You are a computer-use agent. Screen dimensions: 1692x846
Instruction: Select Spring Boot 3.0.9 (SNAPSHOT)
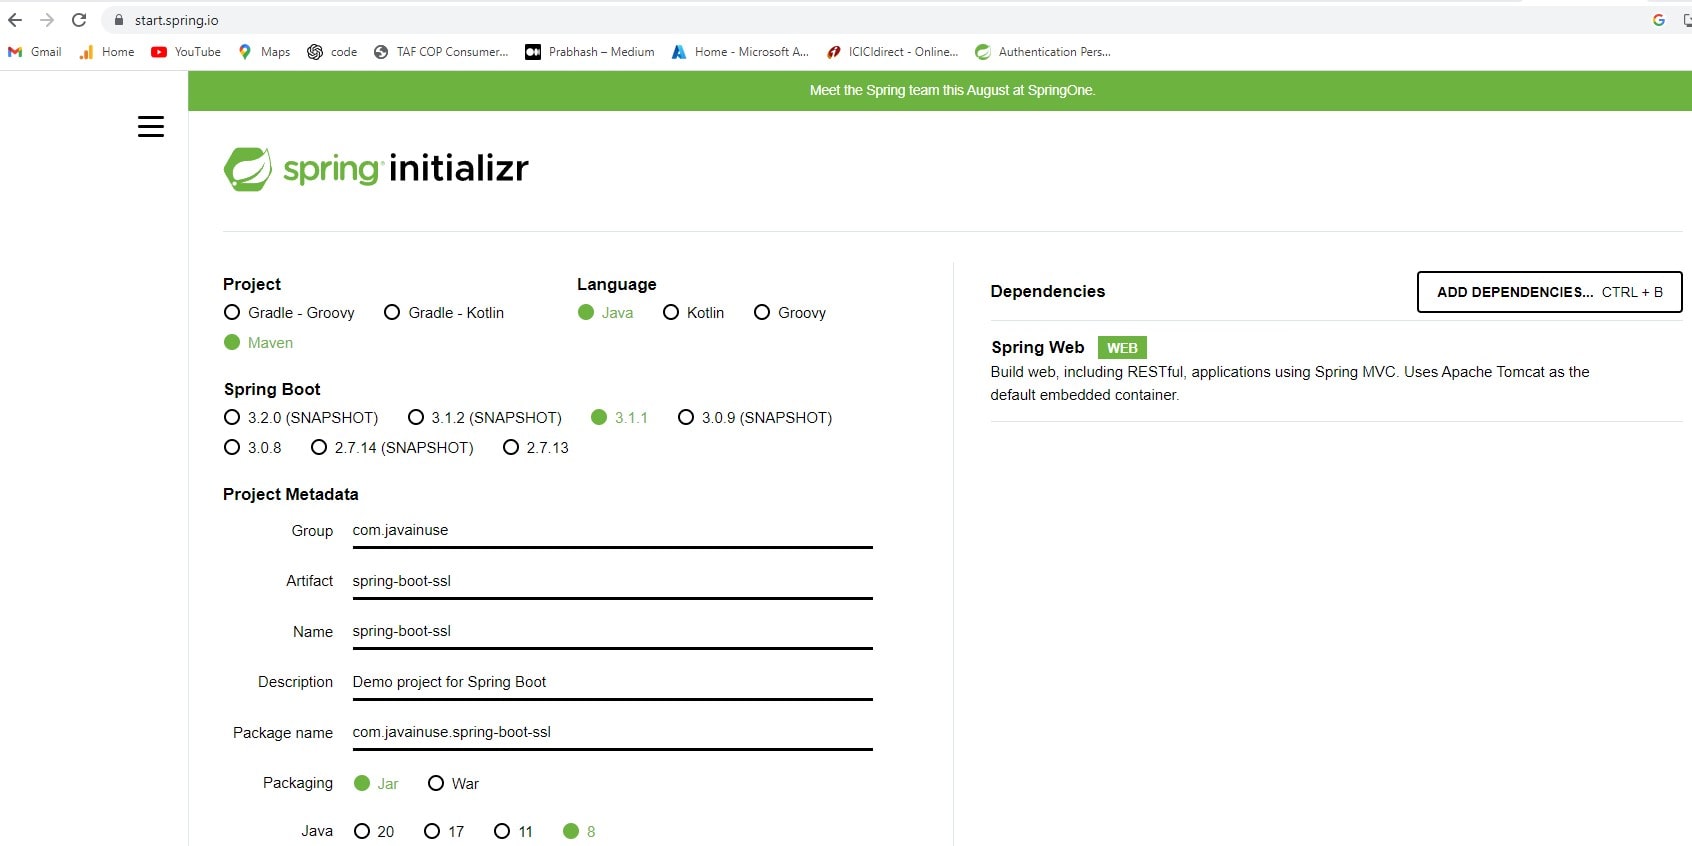pos(755,418)
